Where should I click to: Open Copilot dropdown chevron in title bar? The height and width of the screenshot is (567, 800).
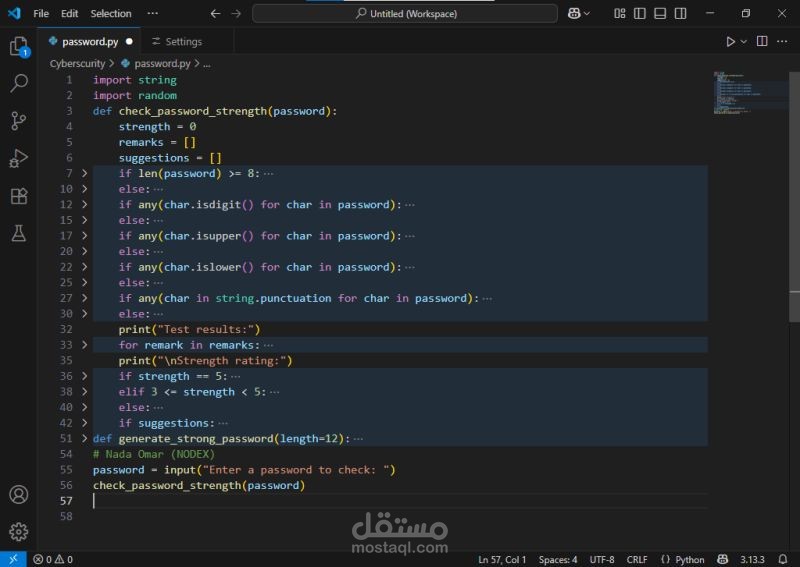587,14
